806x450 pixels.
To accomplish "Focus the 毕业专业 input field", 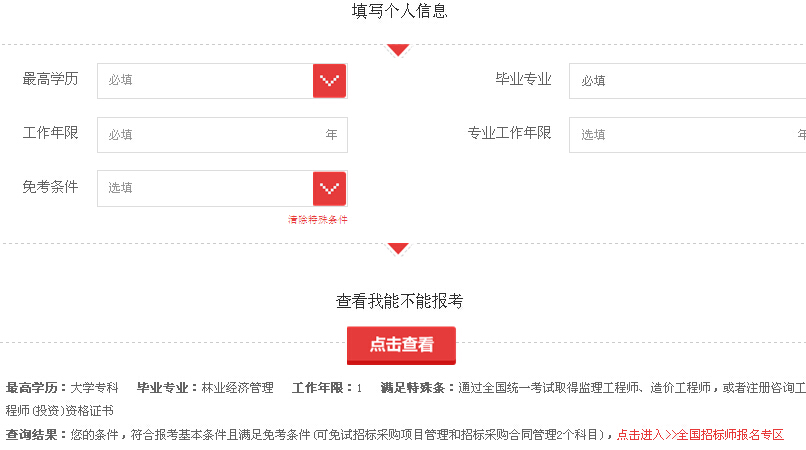I will pyautogui.click(x=687, y=81).
